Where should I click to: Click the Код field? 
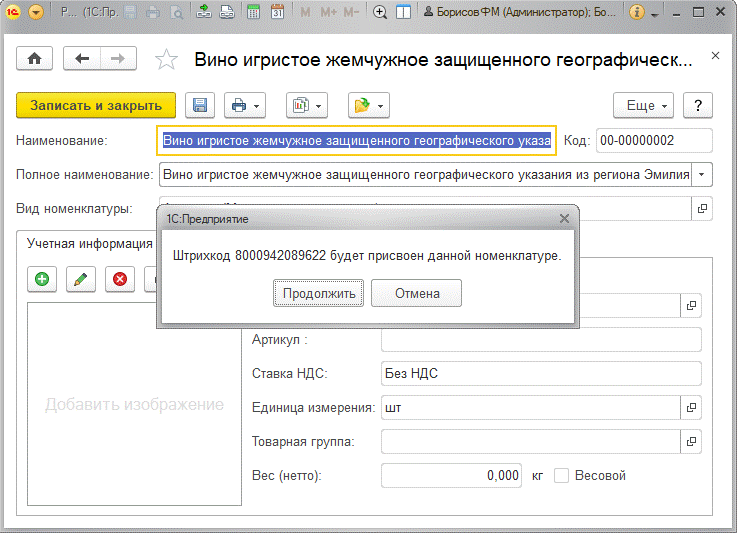(x=654, y=141)
